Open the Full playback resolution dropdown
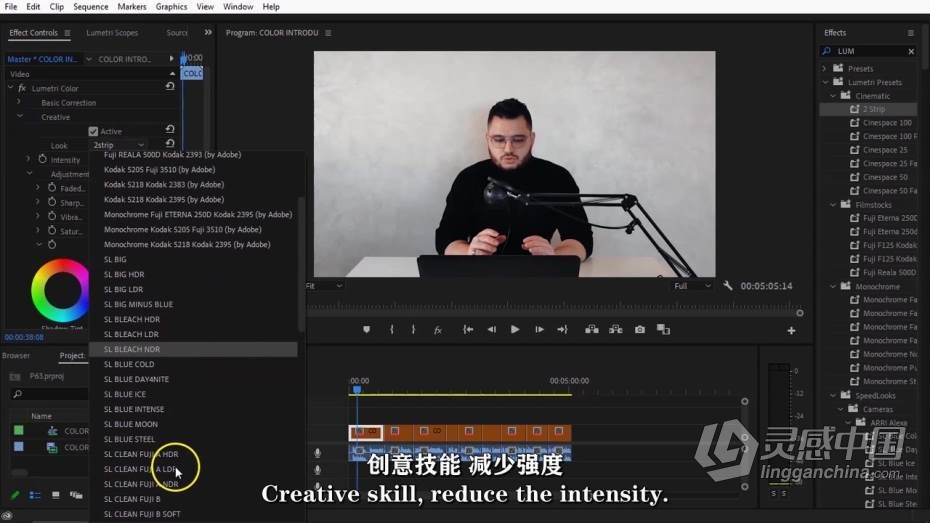This screenshot has width=930, height=523. pyautogui.click(x=692, y=286)
